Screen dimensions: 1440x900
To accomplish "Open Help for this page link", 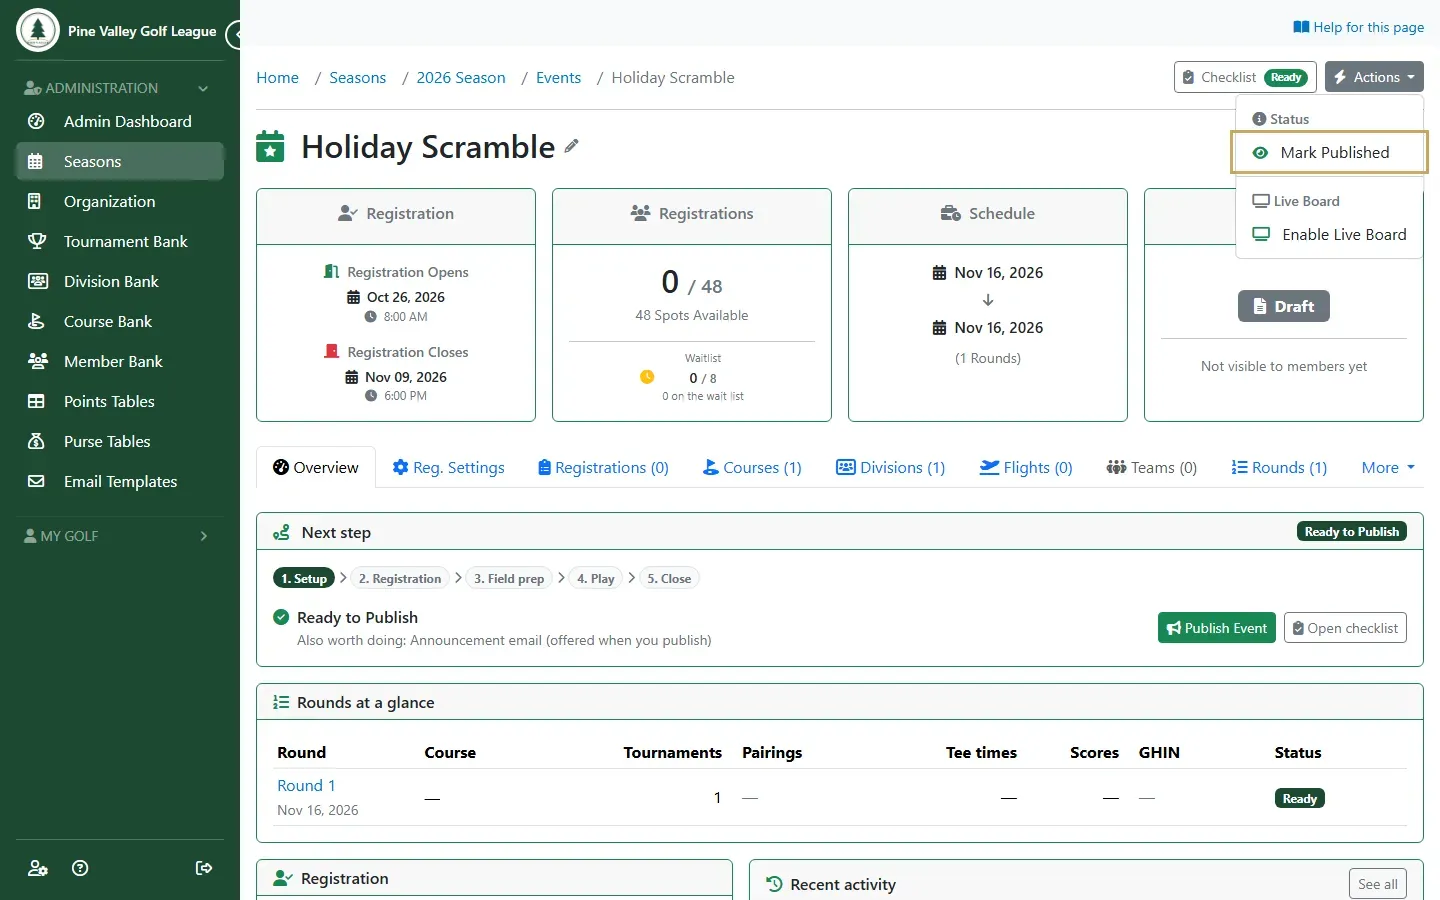I will (x=1358, y=27).
